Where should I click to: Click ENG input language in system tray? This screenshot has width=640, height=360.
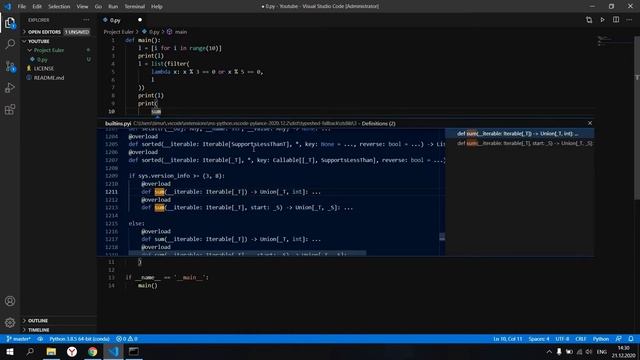pyautogui.click(x=601, y=351)
